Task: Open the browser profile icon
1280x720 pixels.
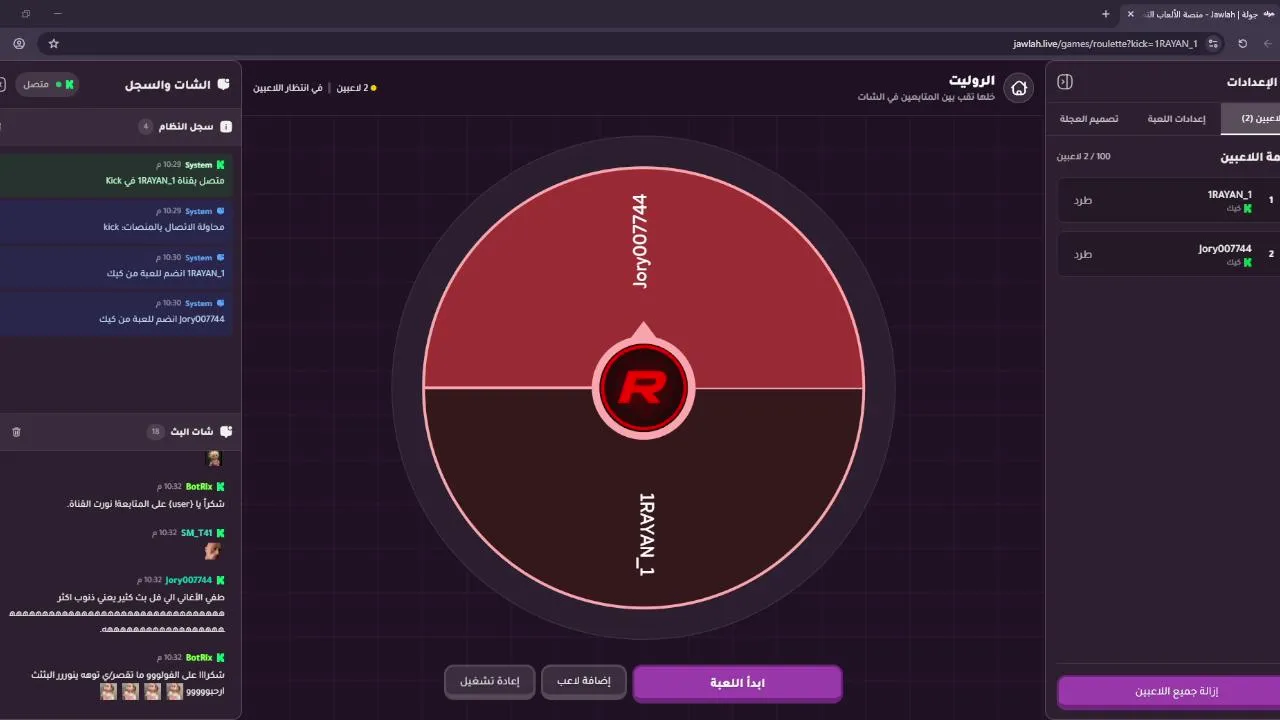Action: 19,44
